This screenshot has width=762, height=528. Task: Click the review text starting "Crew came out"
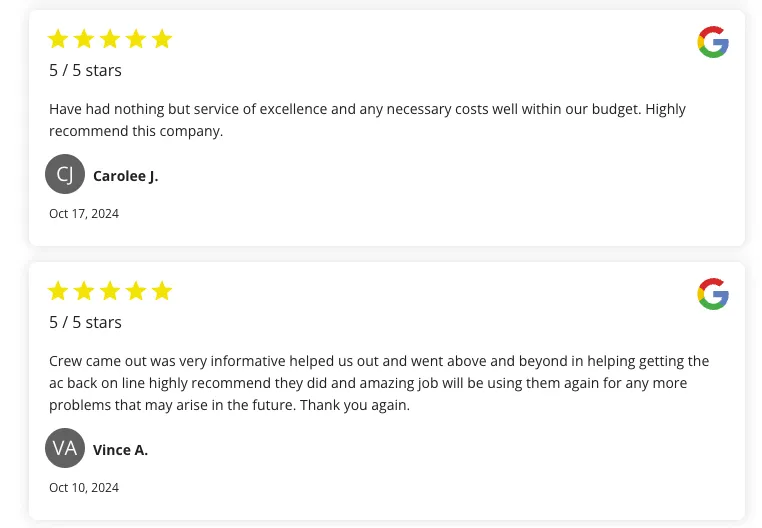point(379,383)
